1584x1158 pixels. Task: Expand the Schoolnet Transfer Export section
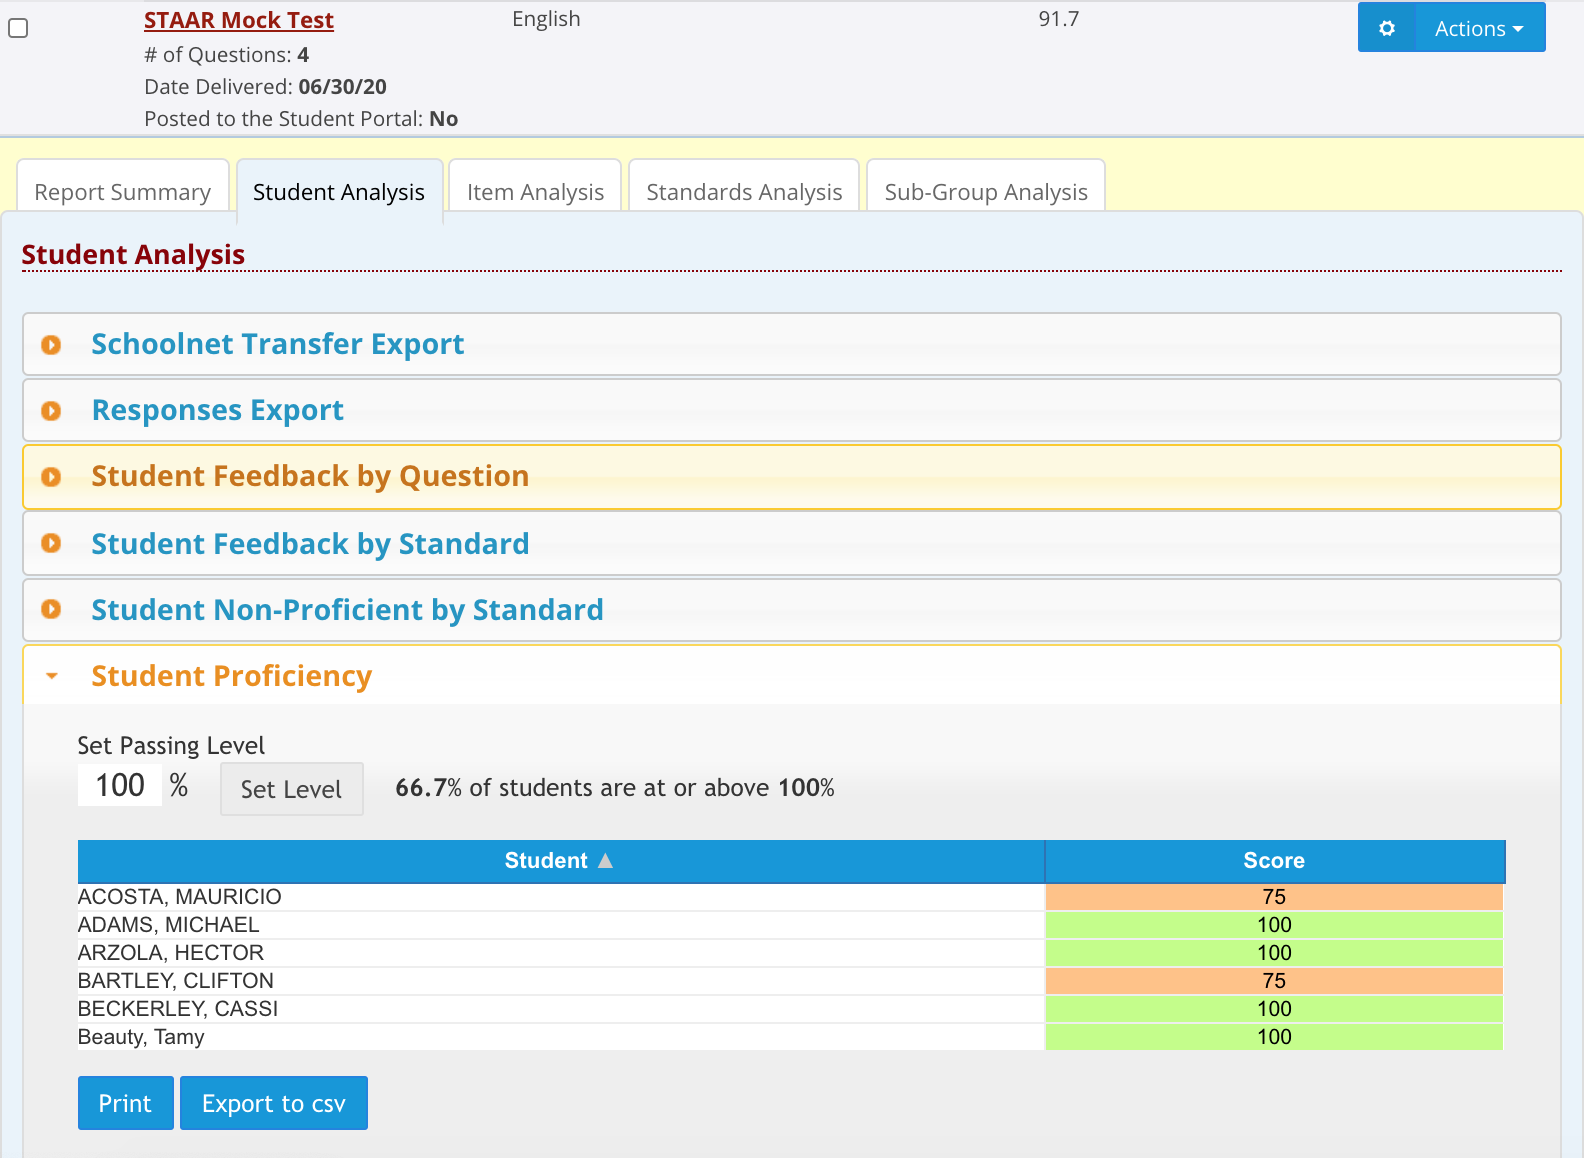pos(277,345)
